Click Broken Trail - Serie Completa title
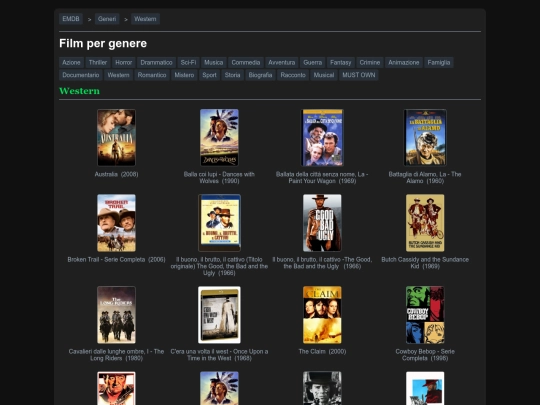 tap(116, 259)
